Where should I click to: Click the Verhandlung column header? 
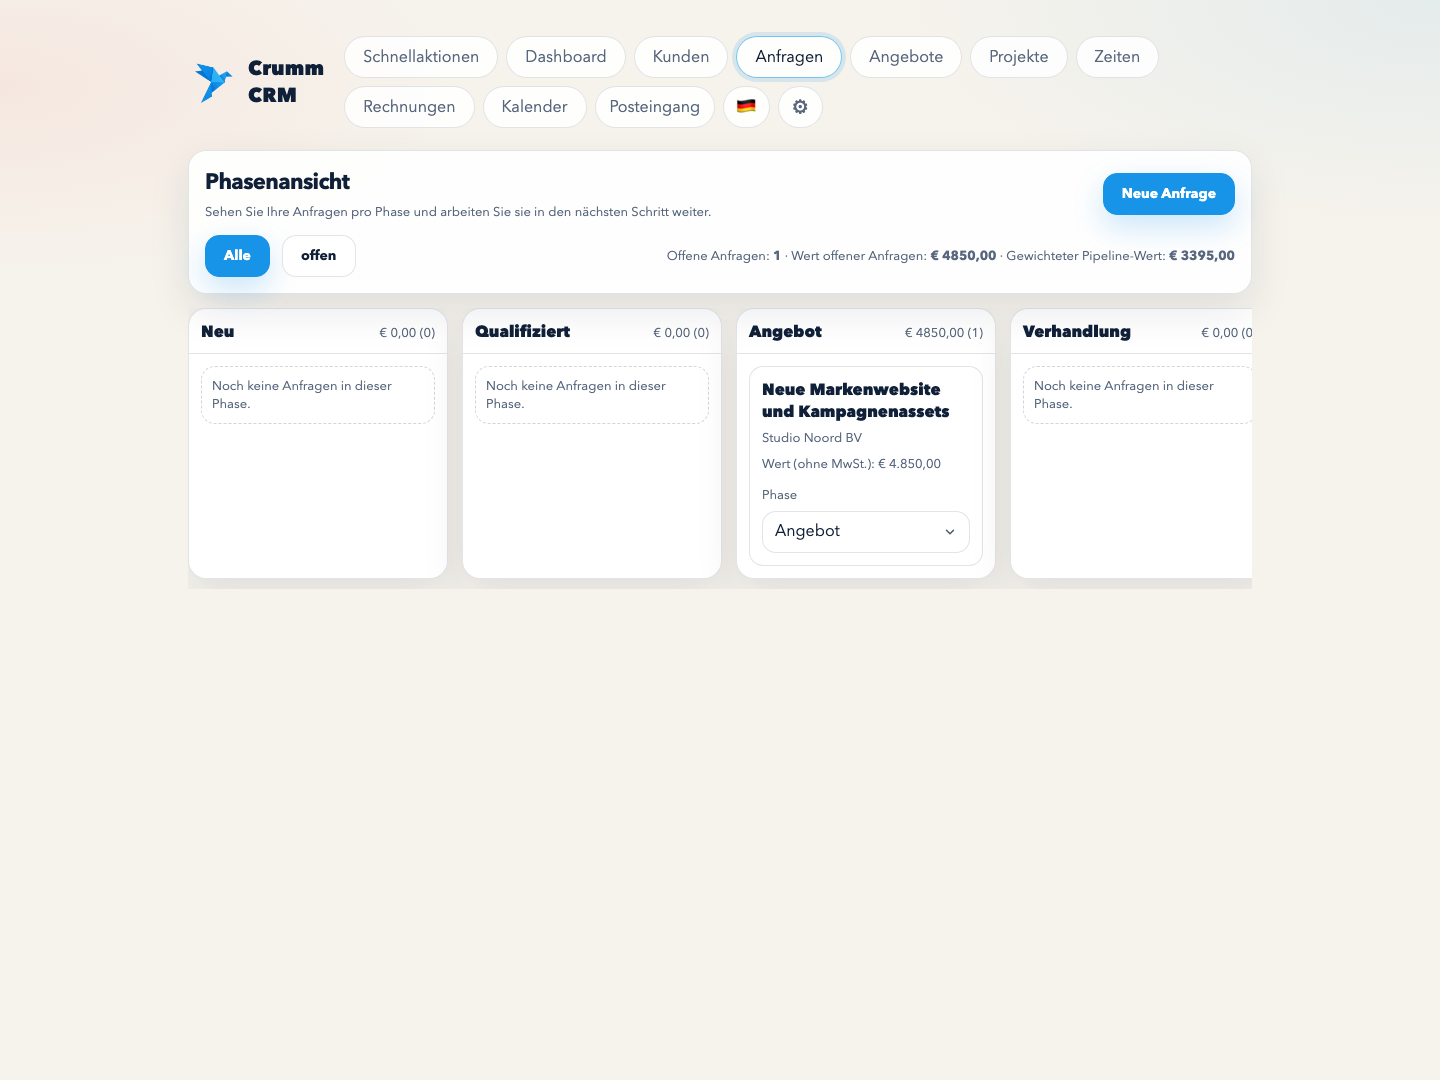(x=1077, y=332)
